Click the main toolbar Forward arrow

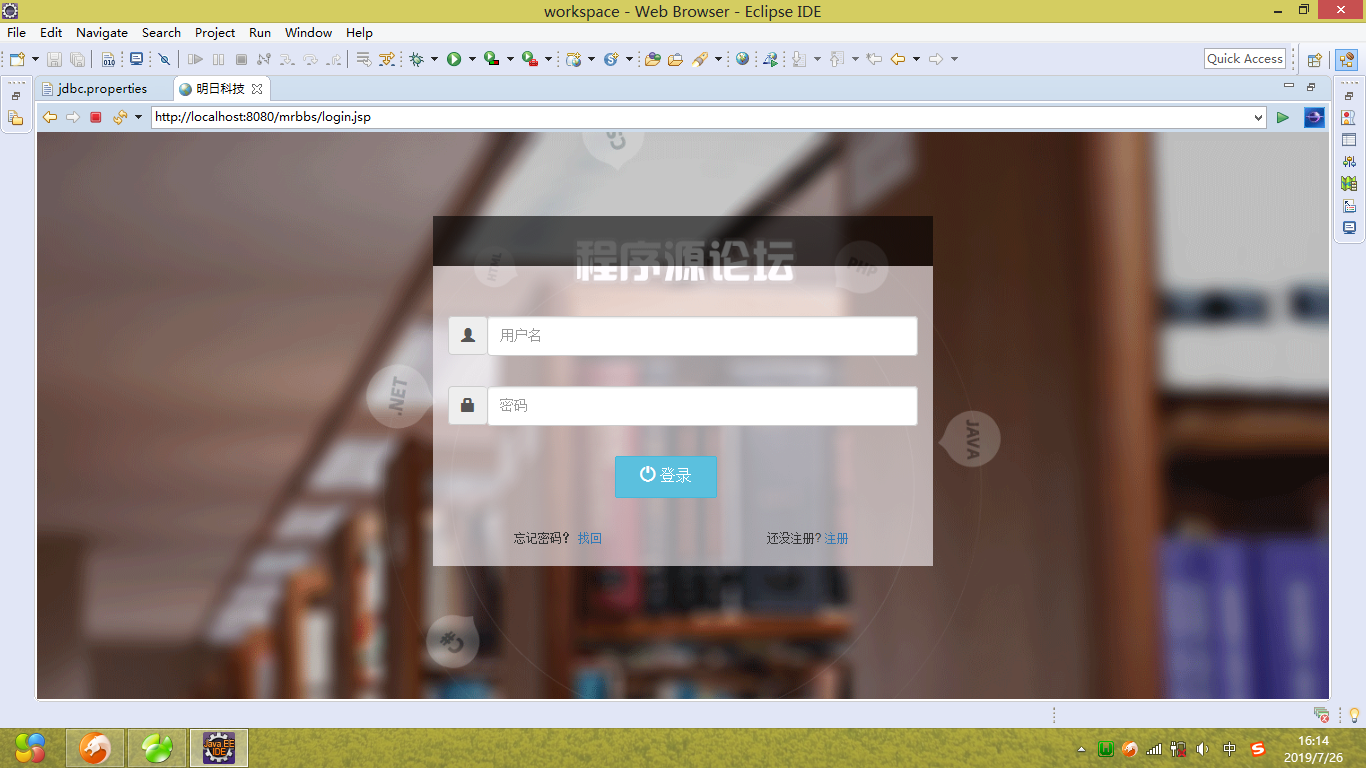936,59
